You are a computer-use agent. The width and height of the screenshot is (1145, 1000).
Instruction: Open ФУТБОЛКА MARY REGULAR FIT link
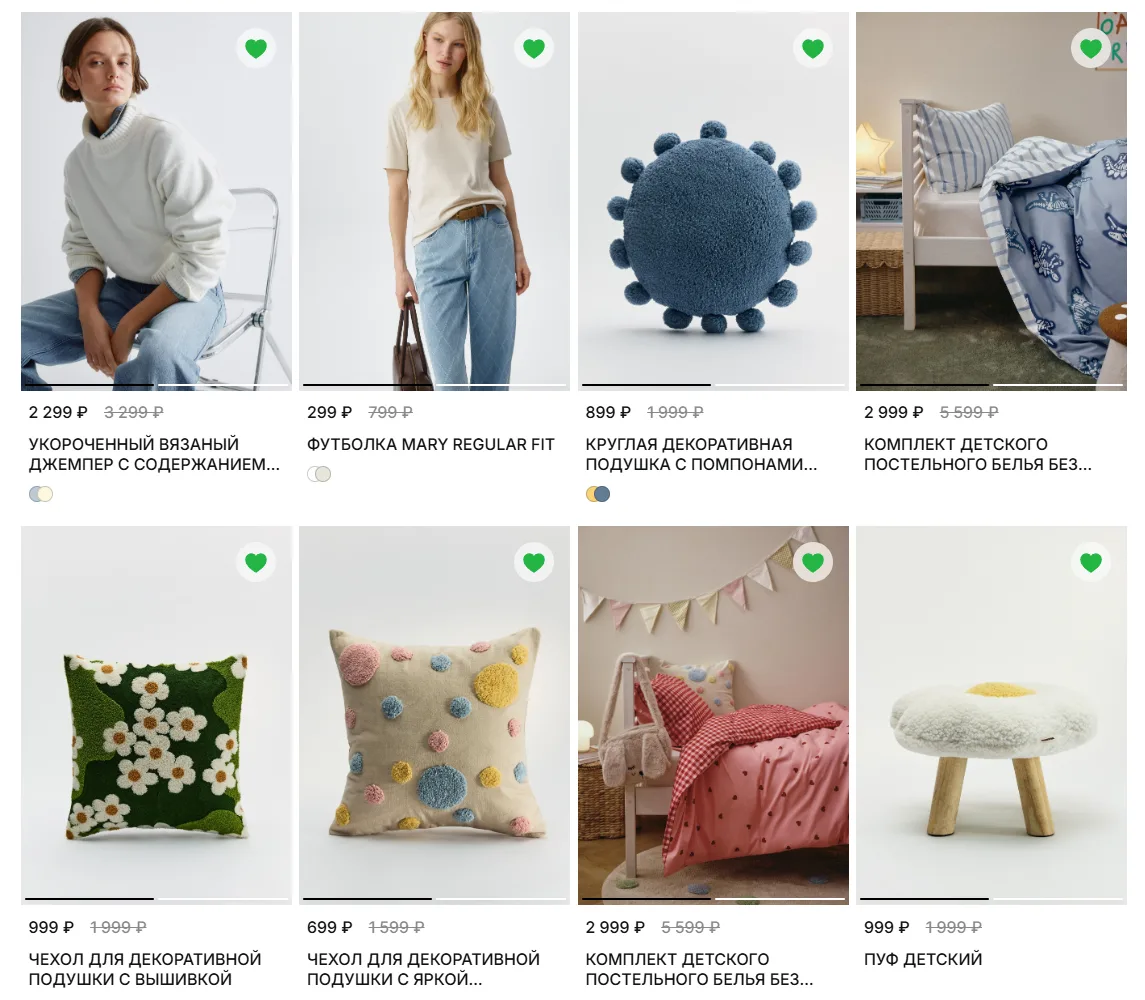coord(431,444)
